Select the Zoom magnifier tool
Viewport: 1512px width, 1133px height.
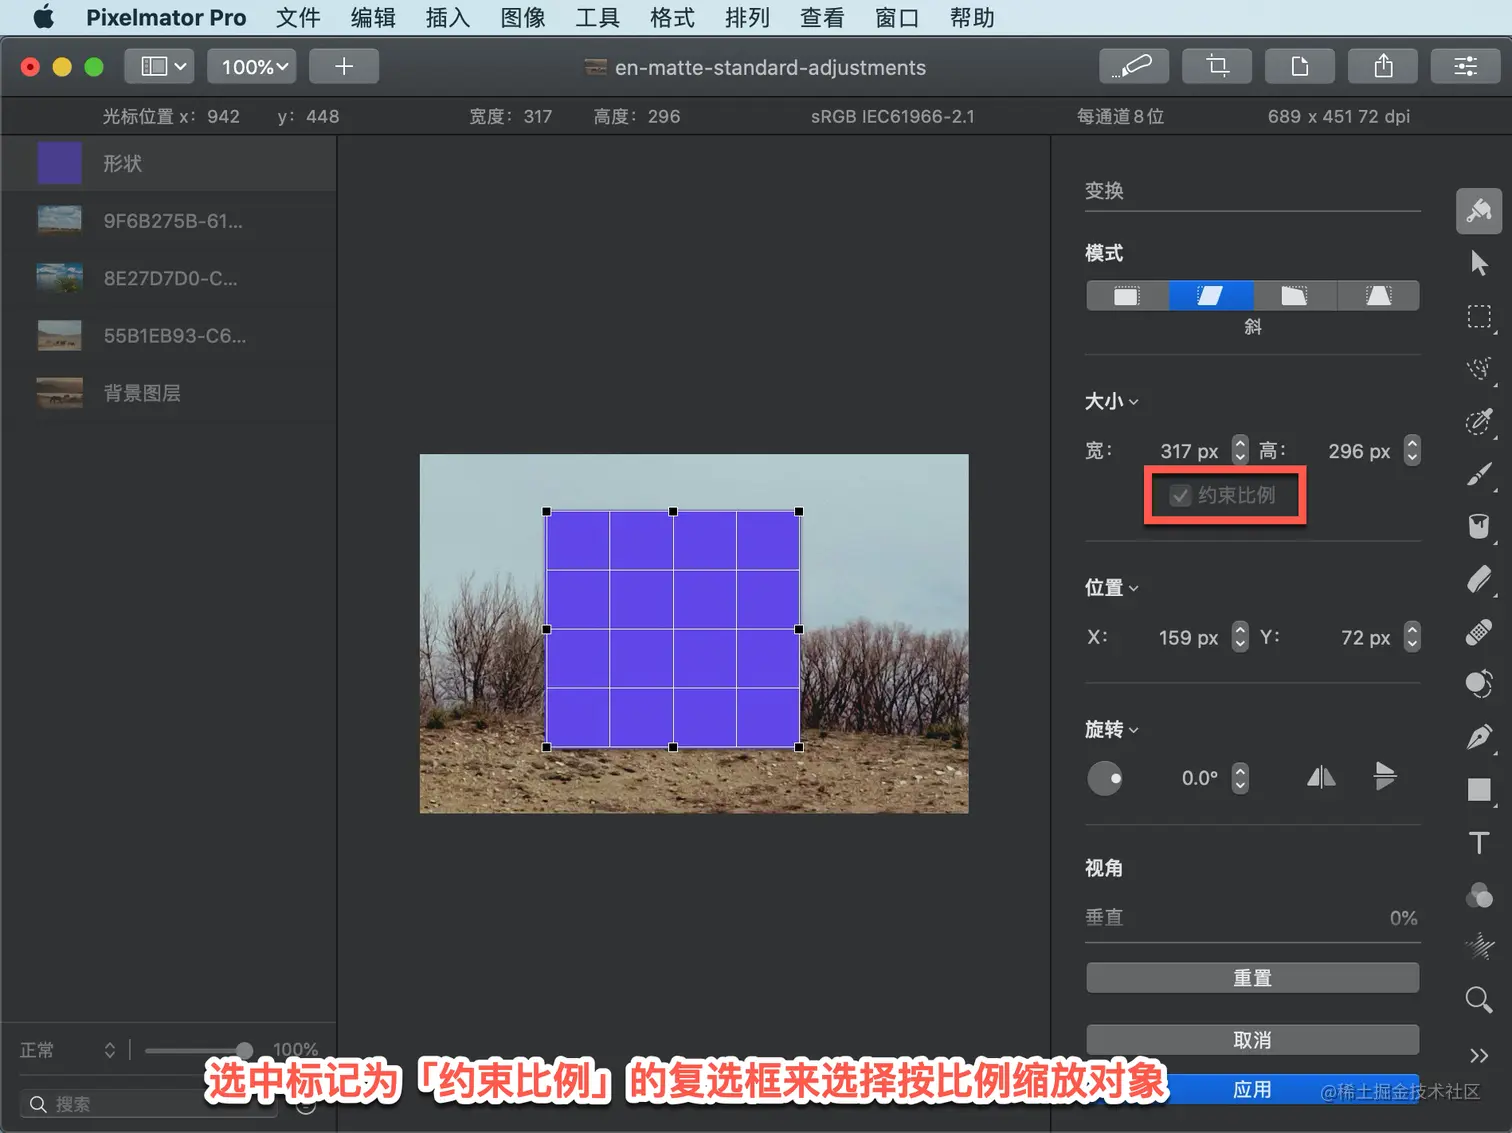pyautogui.click(x=1479, y=1000)
